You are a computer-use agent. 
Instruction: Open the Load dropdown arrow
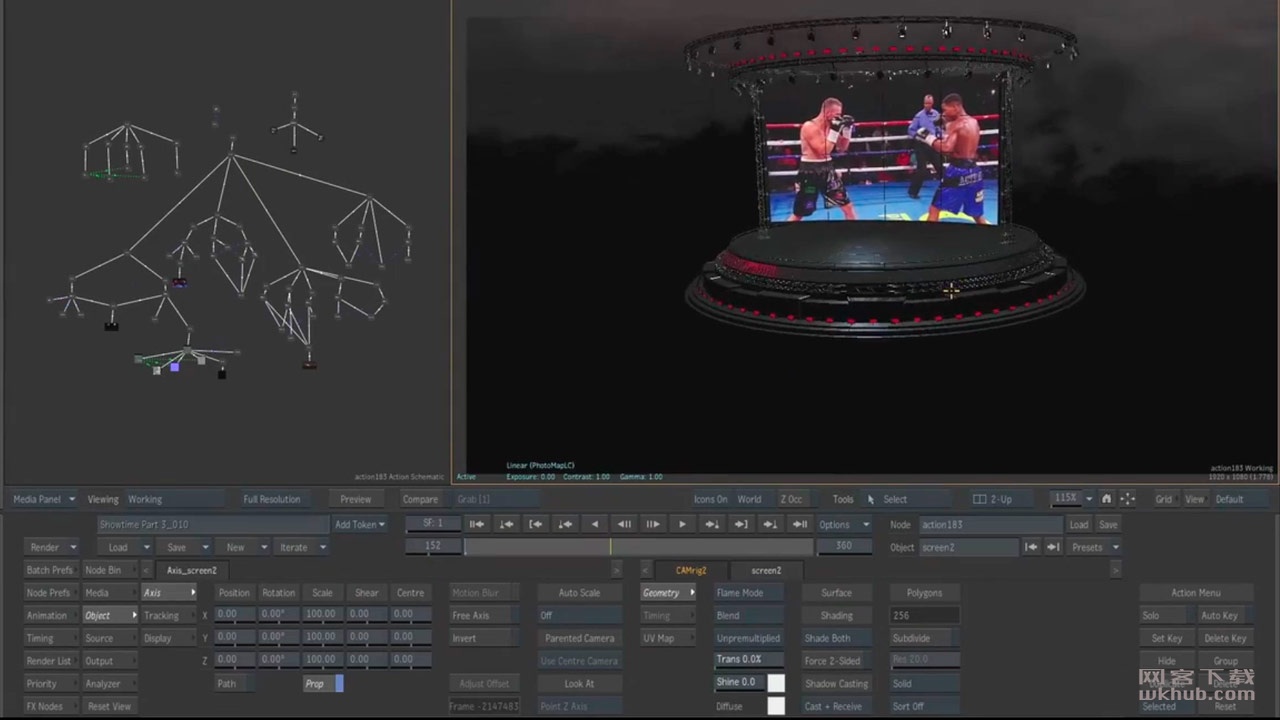click(x=146, y=547)
